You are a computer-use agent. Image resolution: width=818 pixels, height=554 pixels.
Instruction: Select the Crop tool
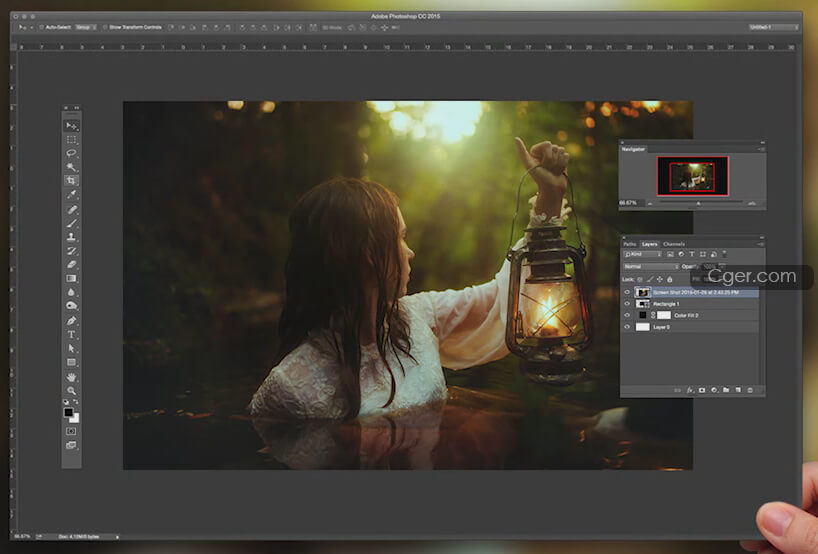(x=71, y=180)
